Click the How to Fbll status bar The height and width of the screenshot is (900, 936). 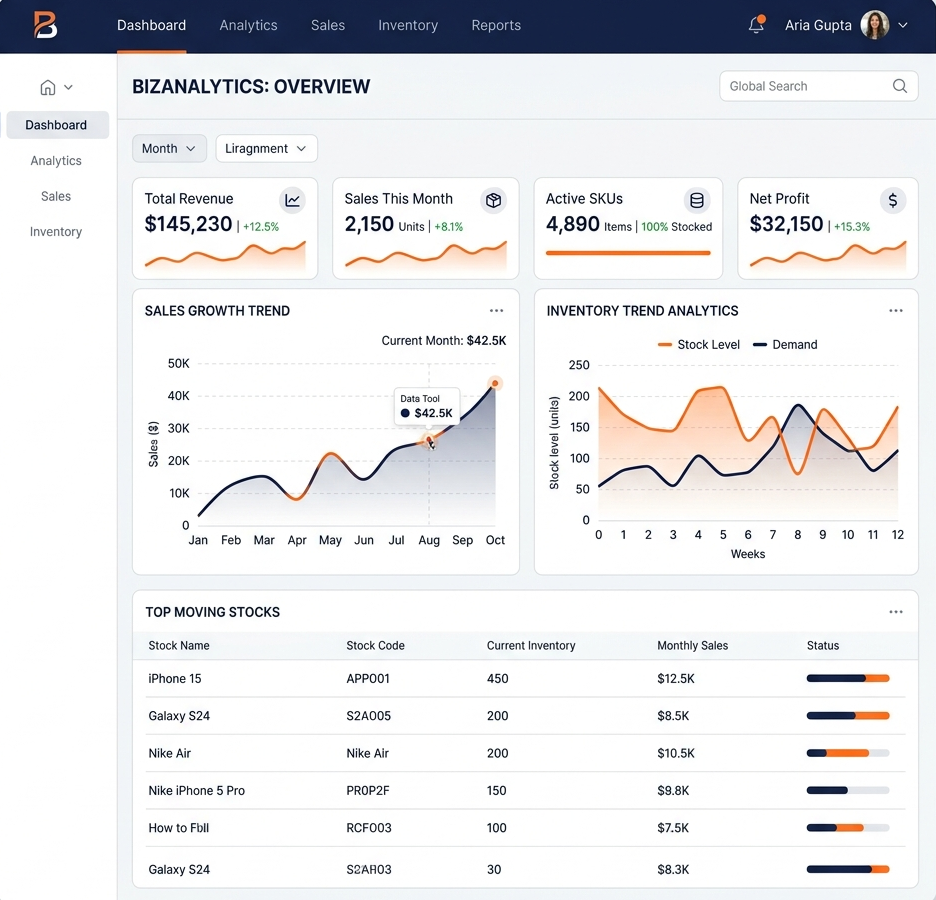point(848,828)
